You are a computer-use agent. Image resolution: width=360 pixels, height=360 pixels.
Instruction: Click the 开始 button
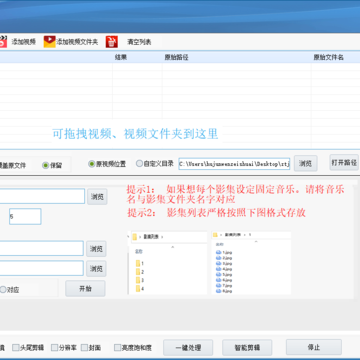[85, 289]
